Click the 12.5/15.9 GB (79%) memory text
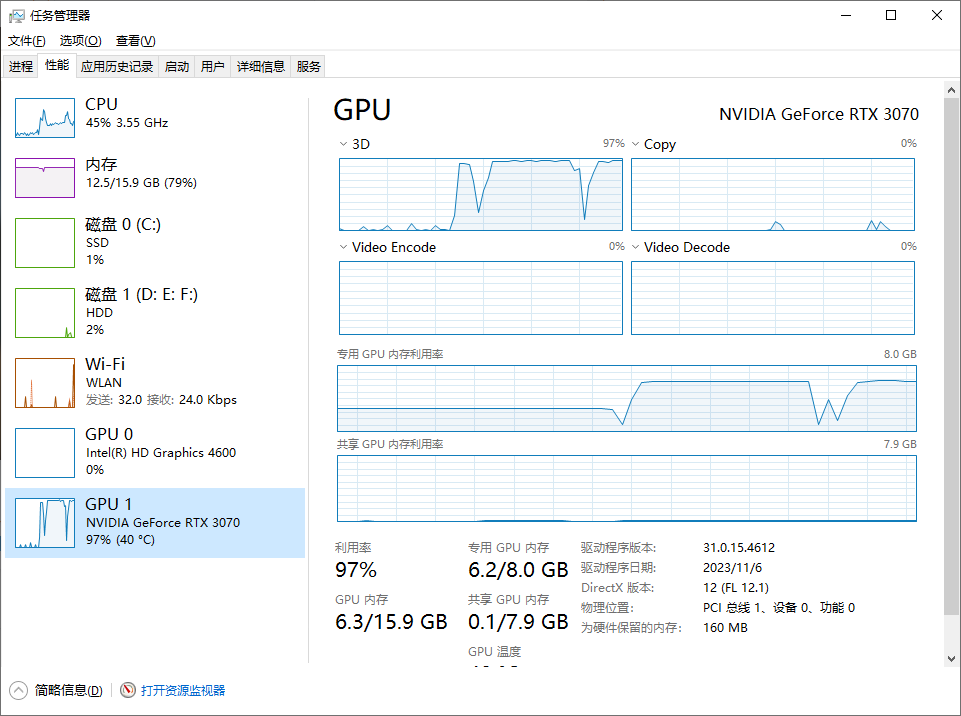This screenshot has width=961, height=716. [x=141, y=183]
